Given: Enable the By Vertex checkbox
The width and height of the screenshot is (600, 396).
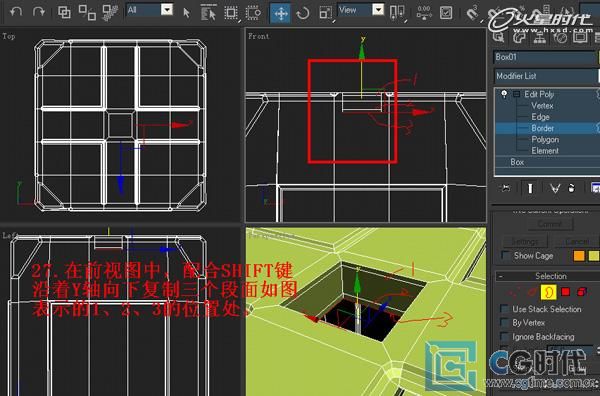Looking at the screenshot, I should [x=505, y=323].
